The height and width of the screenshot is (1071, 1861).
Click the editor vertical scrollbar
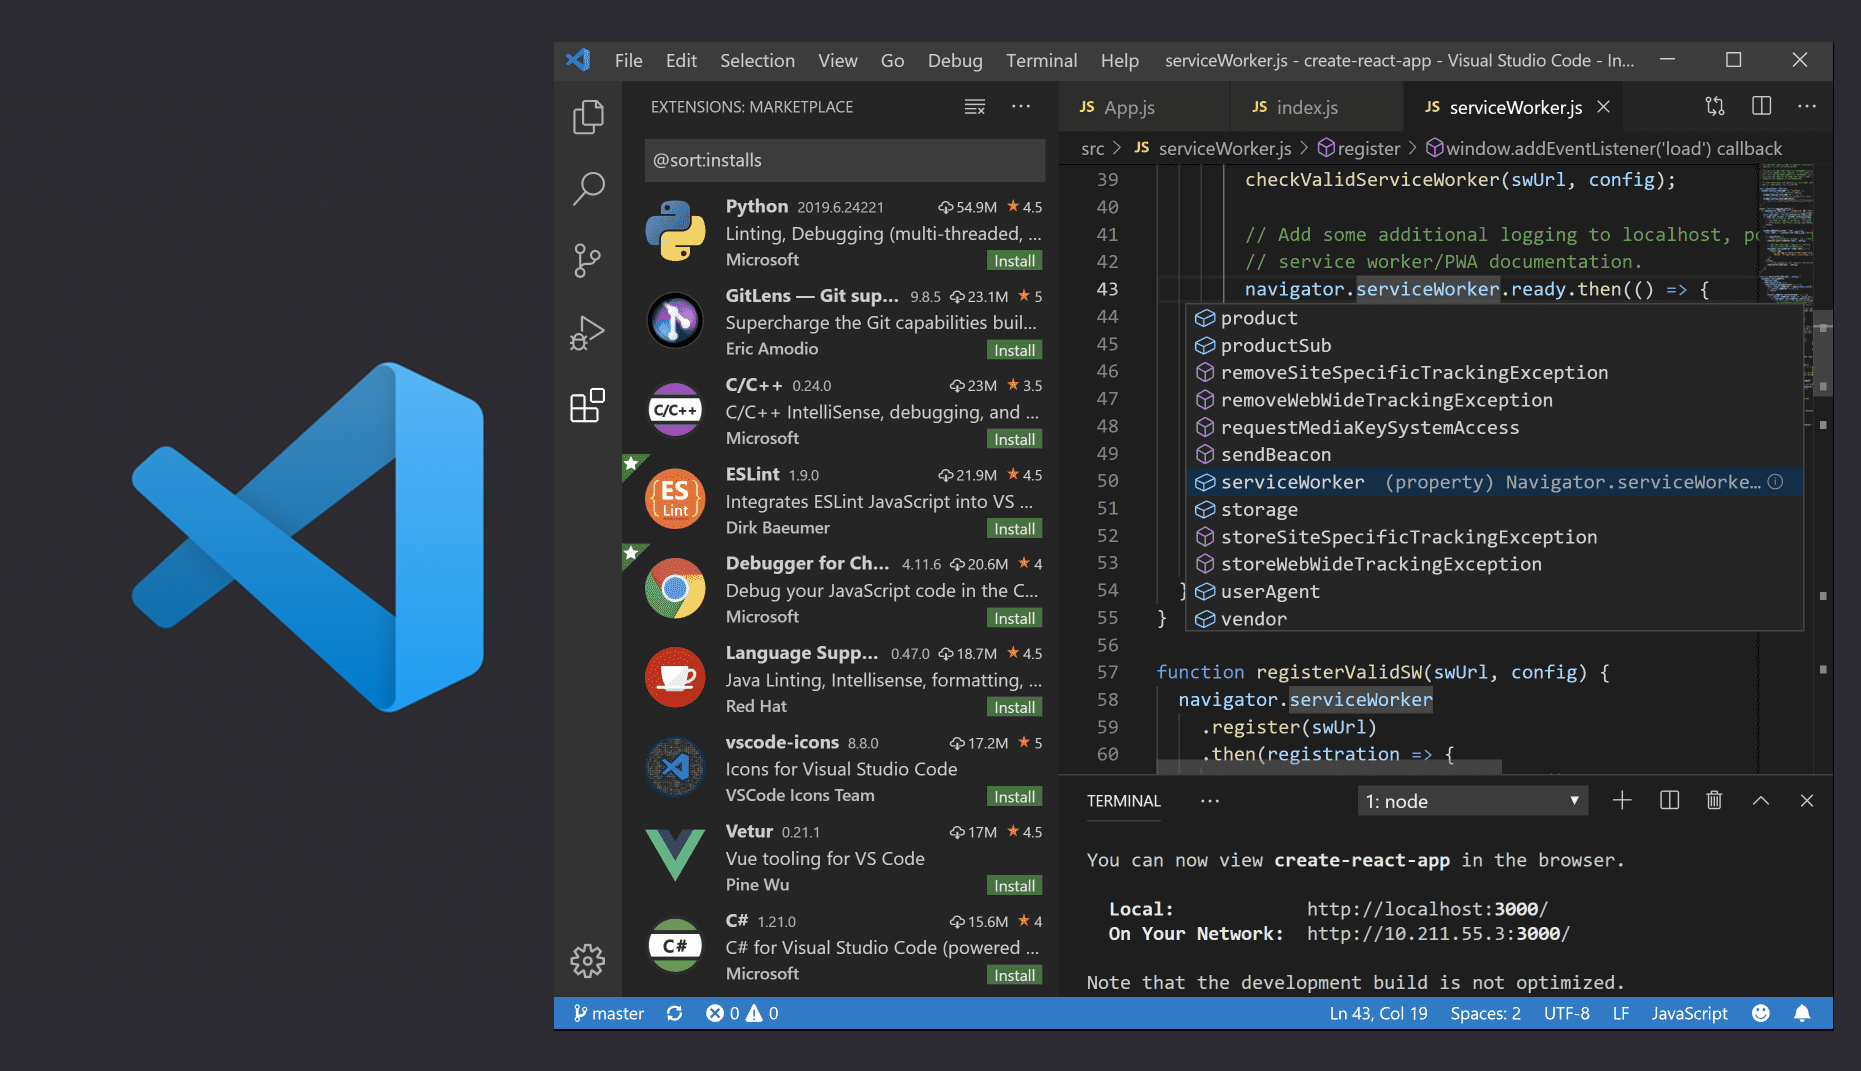pos(1823,355)
